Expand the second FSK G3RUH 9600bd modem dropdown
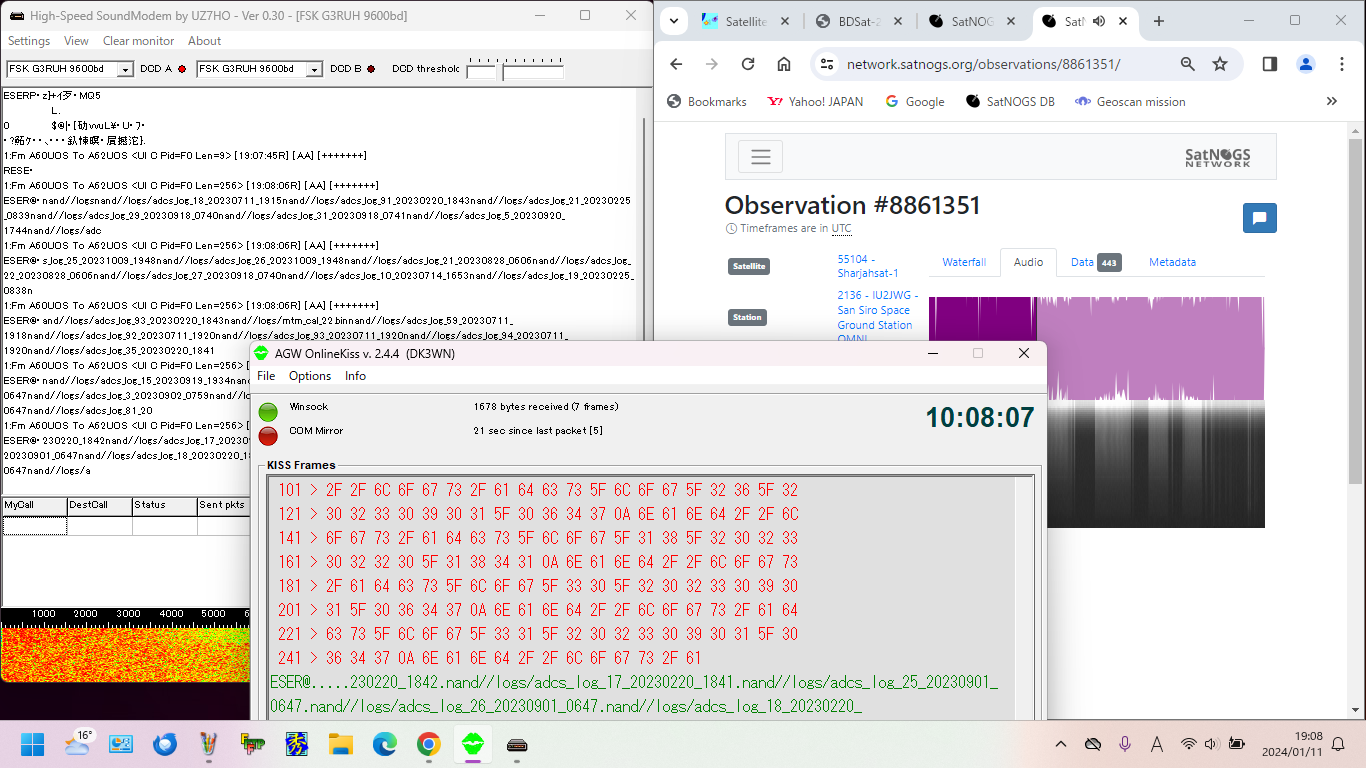Viewport: 1366px width, 768px height. click(314, 69)
